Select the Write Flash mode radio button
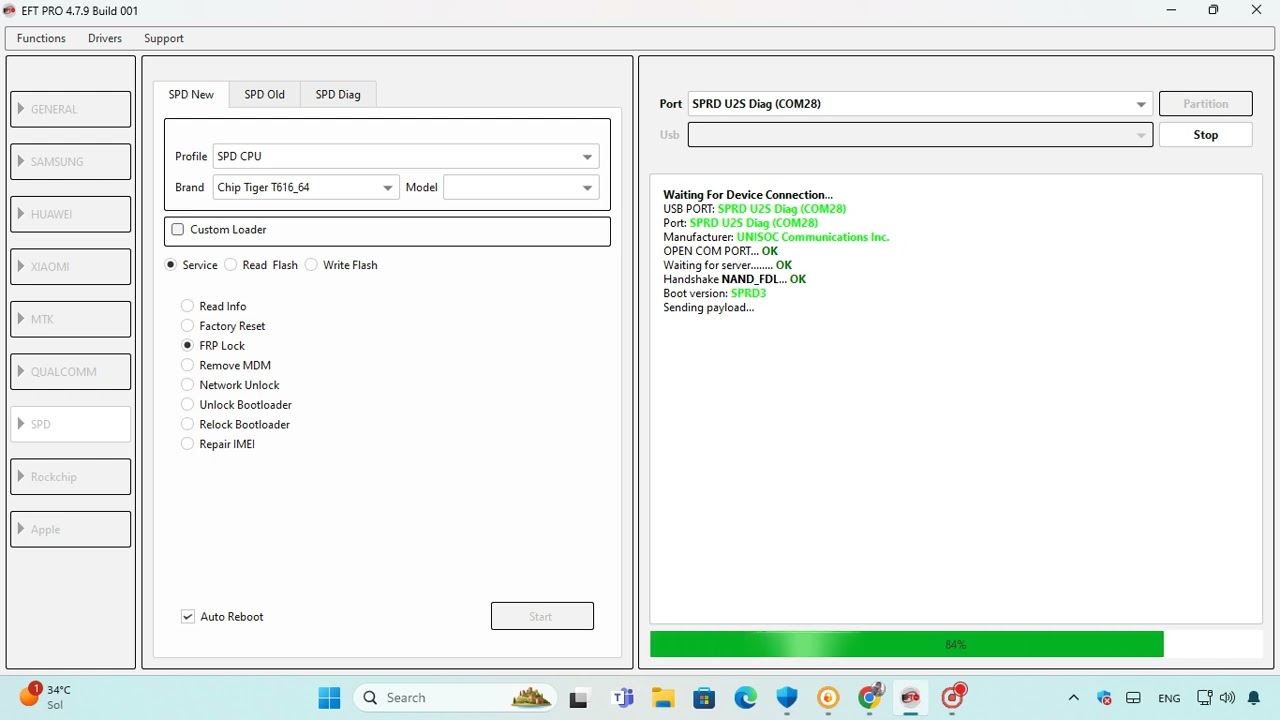The image size is (1280, 720). 311,265
